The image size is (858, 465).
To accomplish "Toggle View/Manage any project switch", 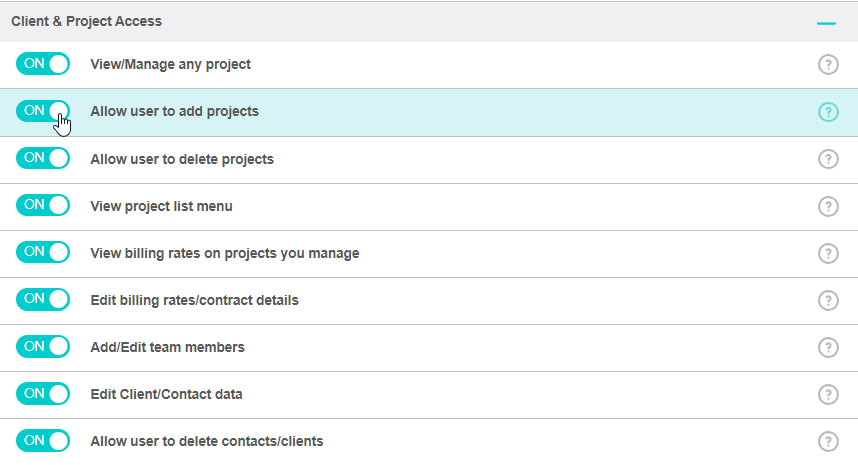I will (x=43, y=64).
